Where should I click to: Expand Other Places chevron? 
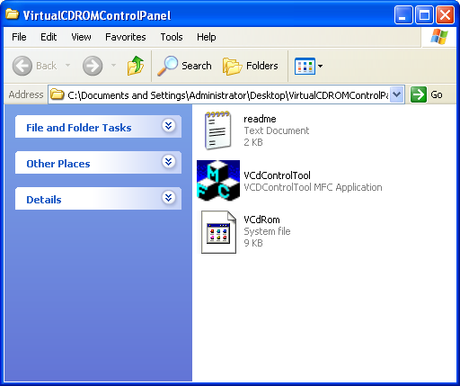point(169,162)
